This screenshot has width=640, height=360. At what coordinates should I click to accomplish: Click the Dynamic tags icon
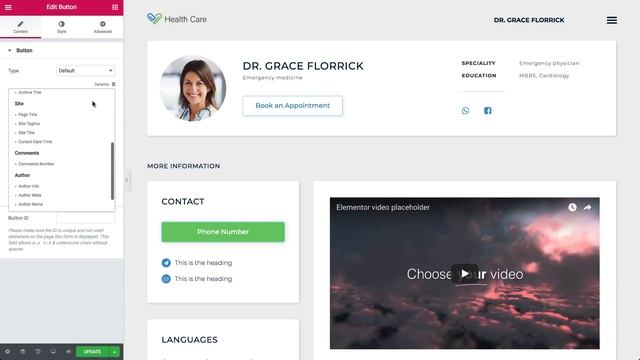(x=113, y=84)
